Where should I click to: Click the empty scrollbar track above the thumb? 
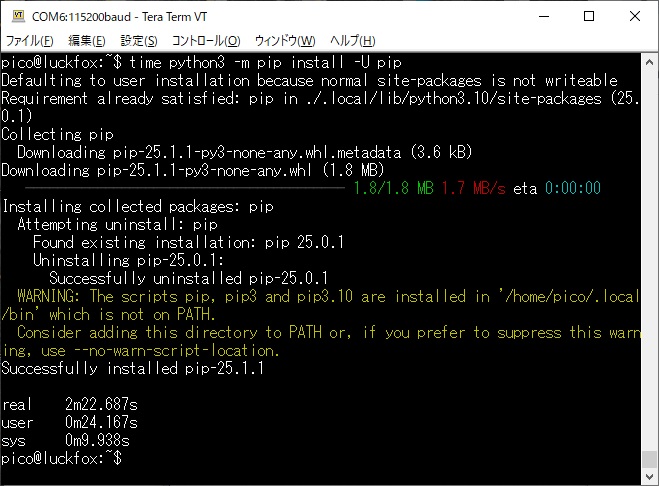[x=650, y=250]
